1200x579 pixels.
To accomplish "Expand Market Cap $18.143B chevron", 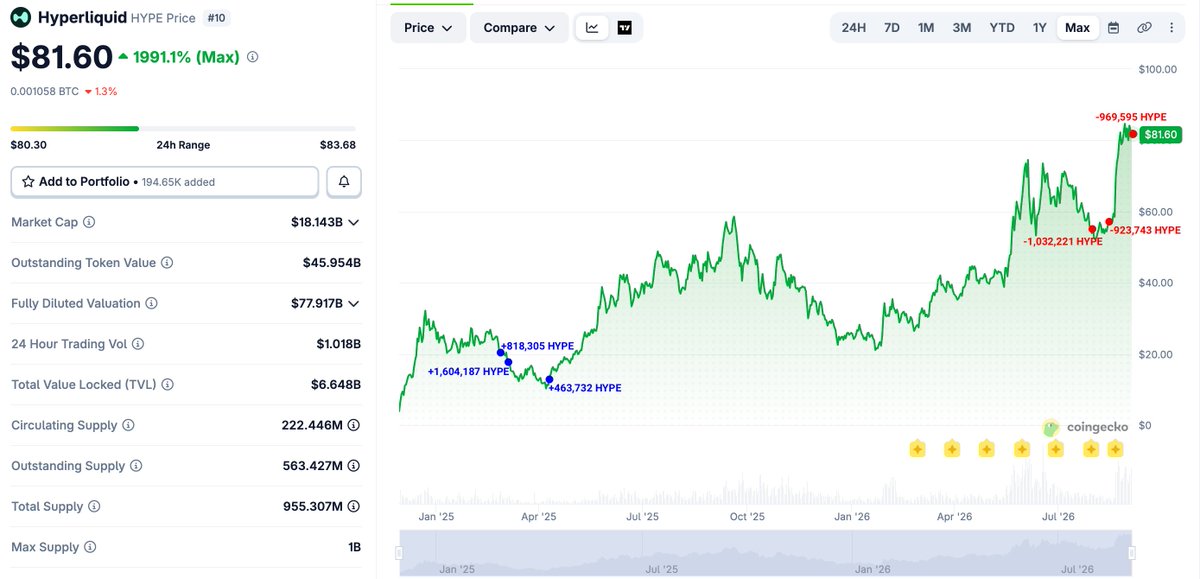I will 353,222.
